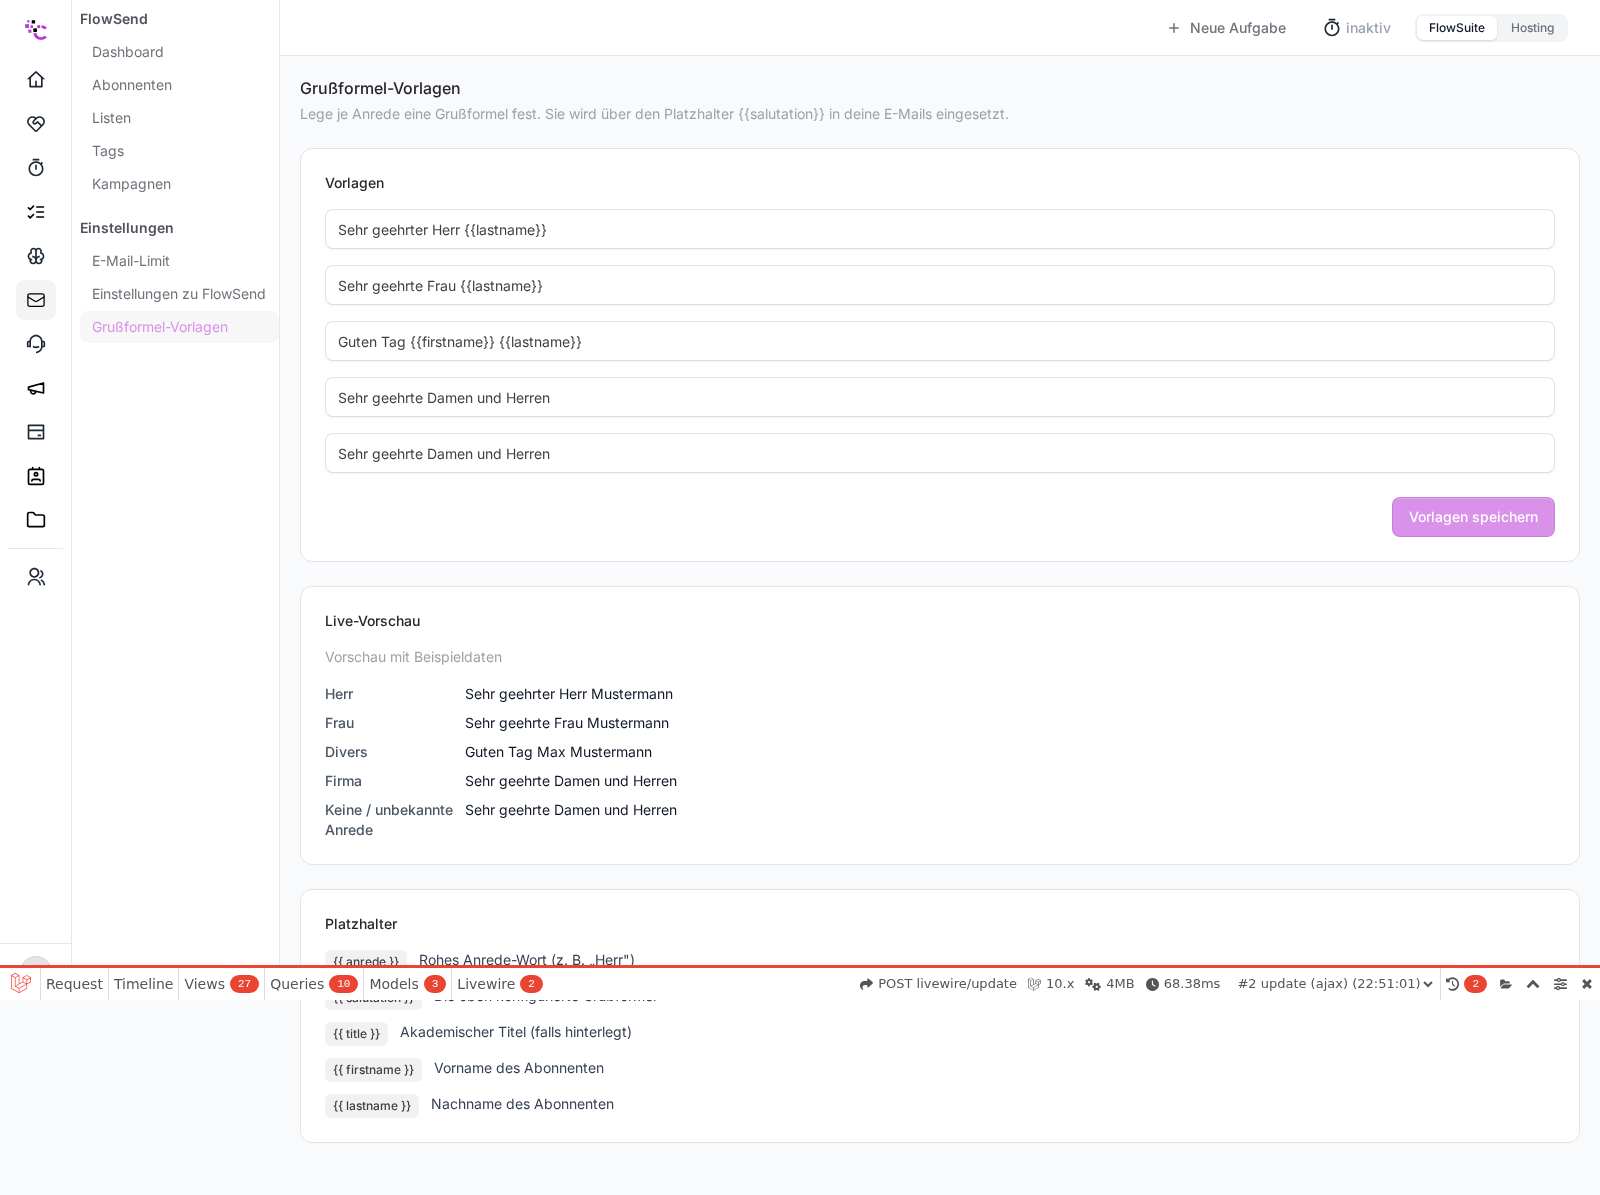Viewport: 1600px width, 1195px height.
Task: Click Neue Aufgabe button
Action: click(1227, 28)
